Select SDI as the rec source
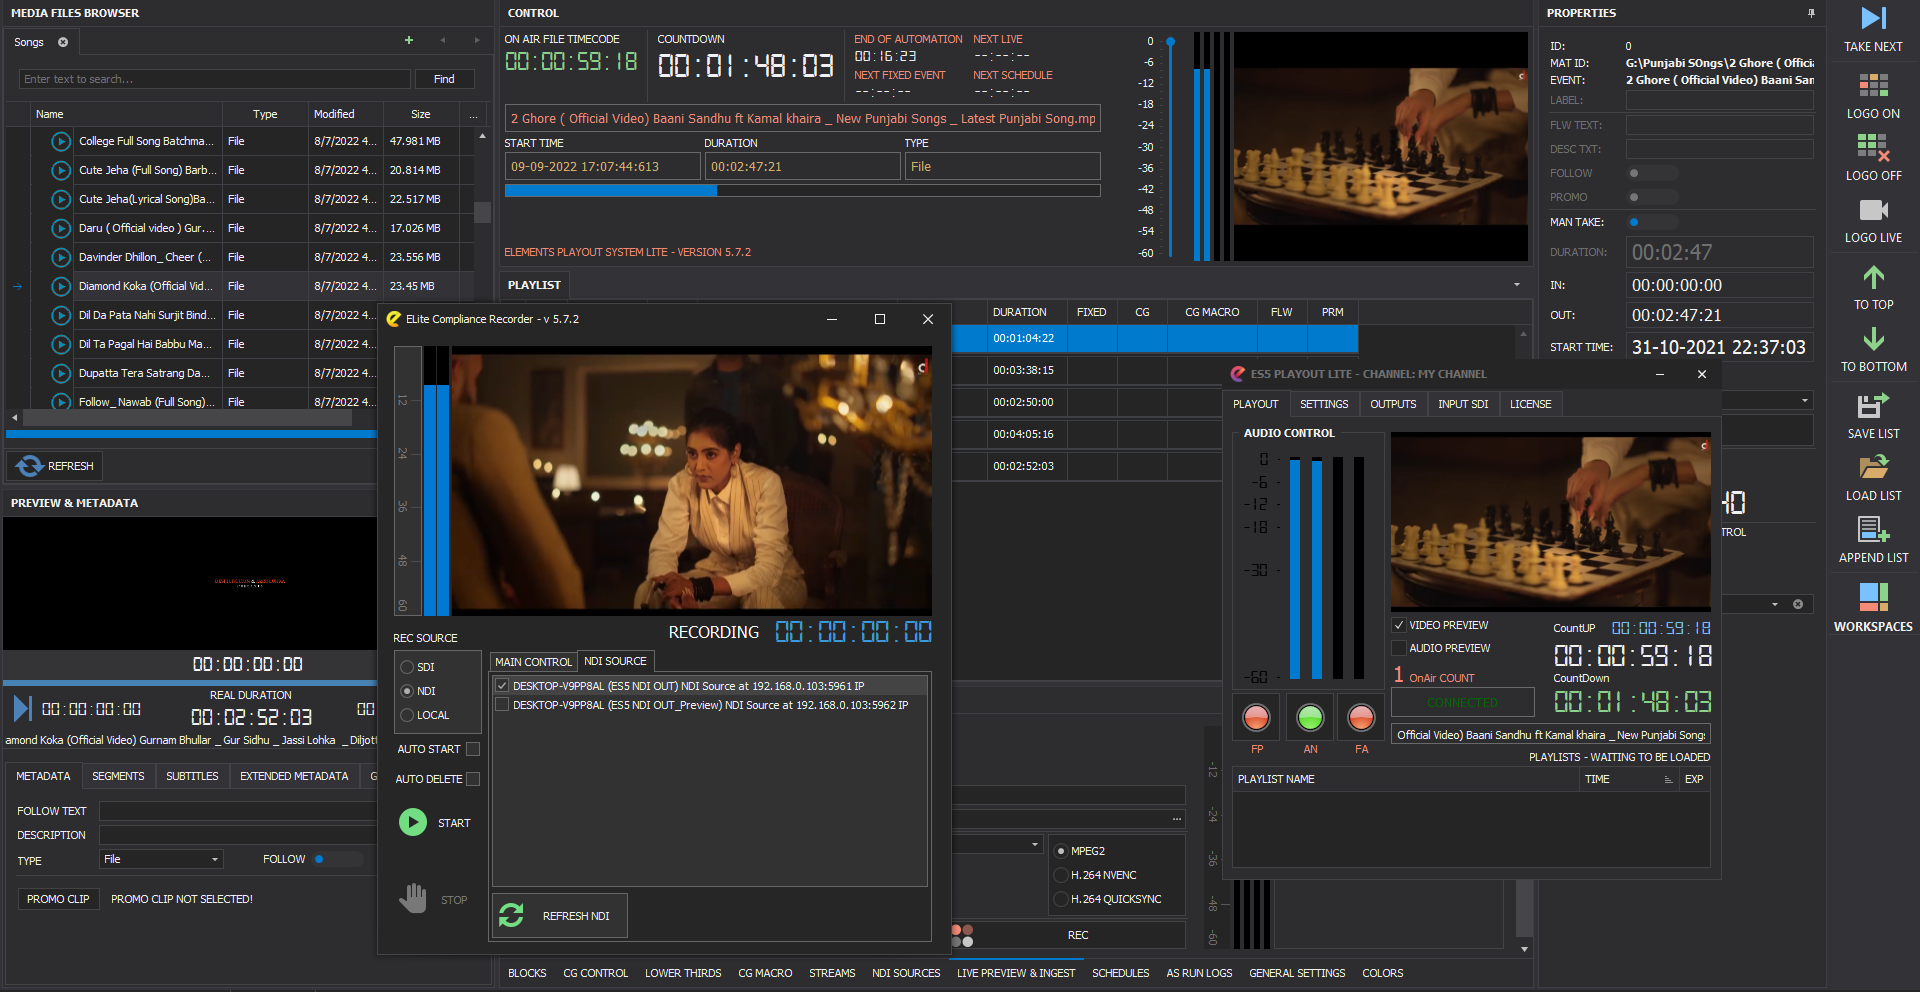This screenshot has height=992, width=1920. tap(407, 667)
